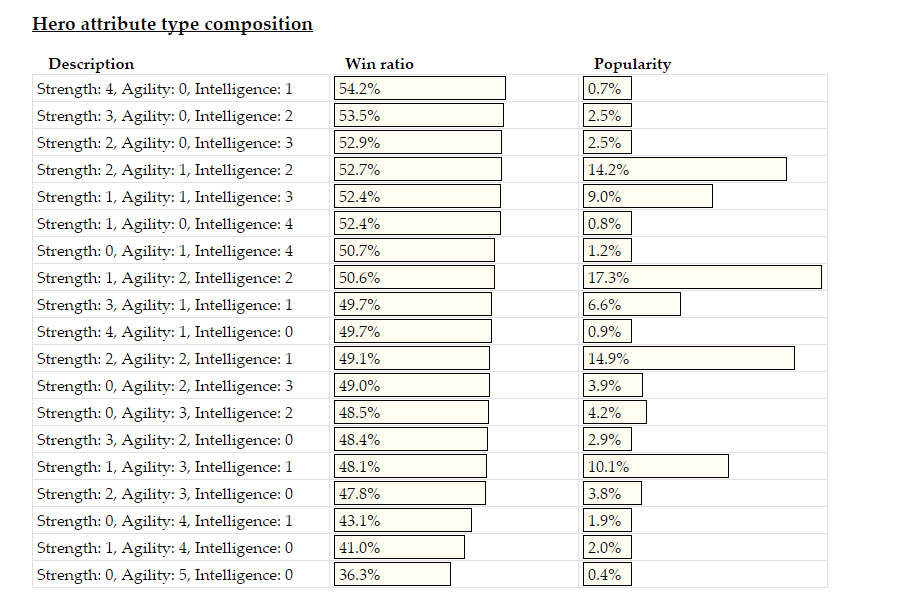Click the 41.0% win ratio bar

[x=399, y=548]
